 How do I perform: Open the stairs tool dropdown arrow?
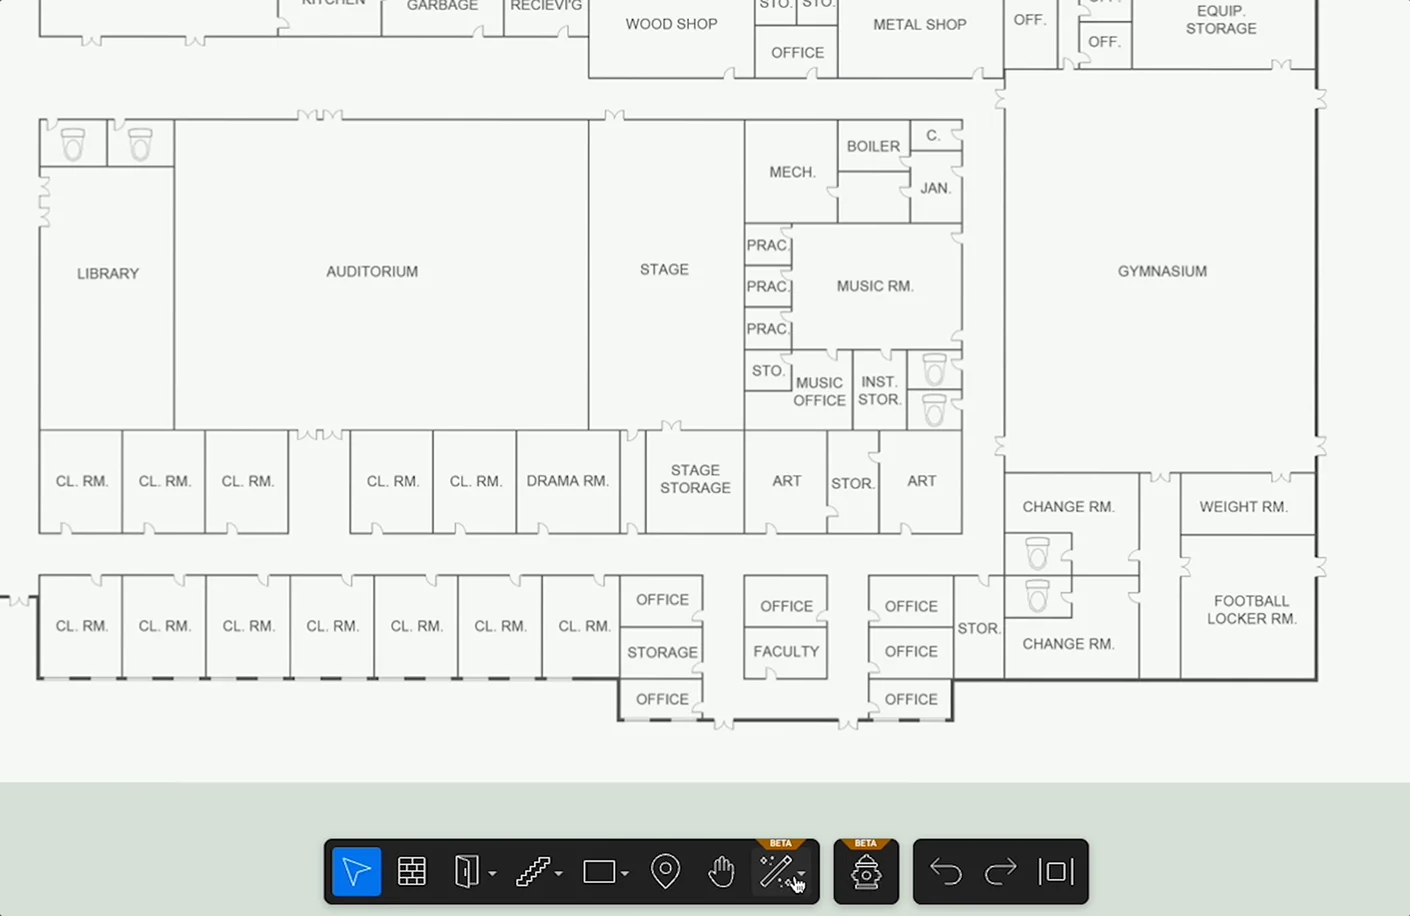click(x=558, y=874)
